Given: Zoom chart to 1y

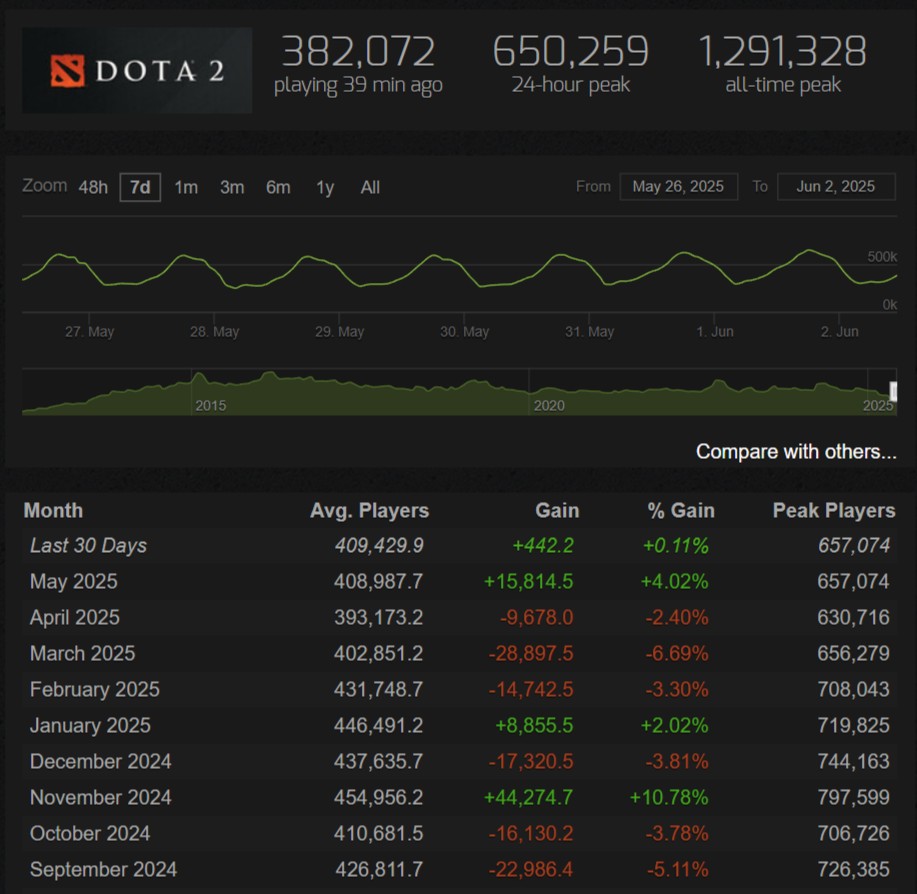Looking at the screenshot, I should 325,187.
